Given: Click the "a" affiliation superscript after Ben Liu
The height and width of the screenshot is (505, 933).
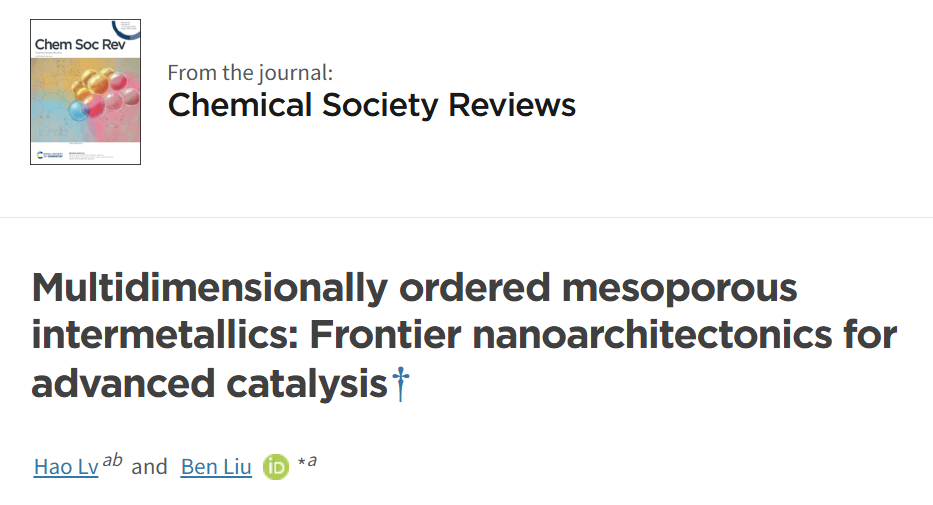Looking at the screenshot, I should (312, 460).
